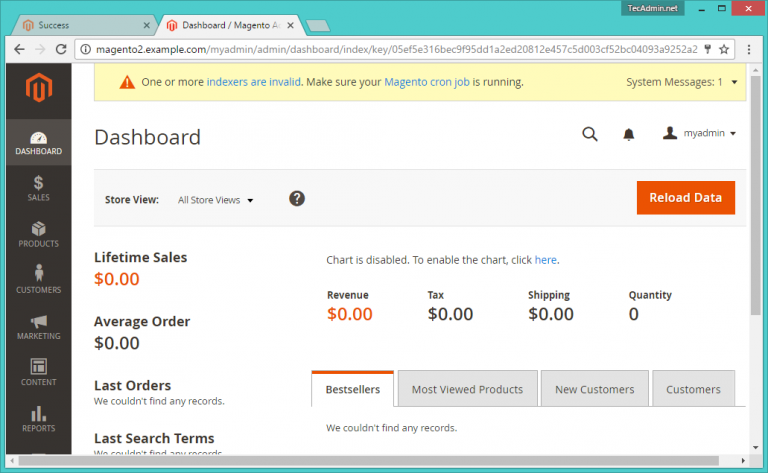Viewport: 768px width, 473px height.
Task: Expand System Messages dropdown
Action: (681, 82)
